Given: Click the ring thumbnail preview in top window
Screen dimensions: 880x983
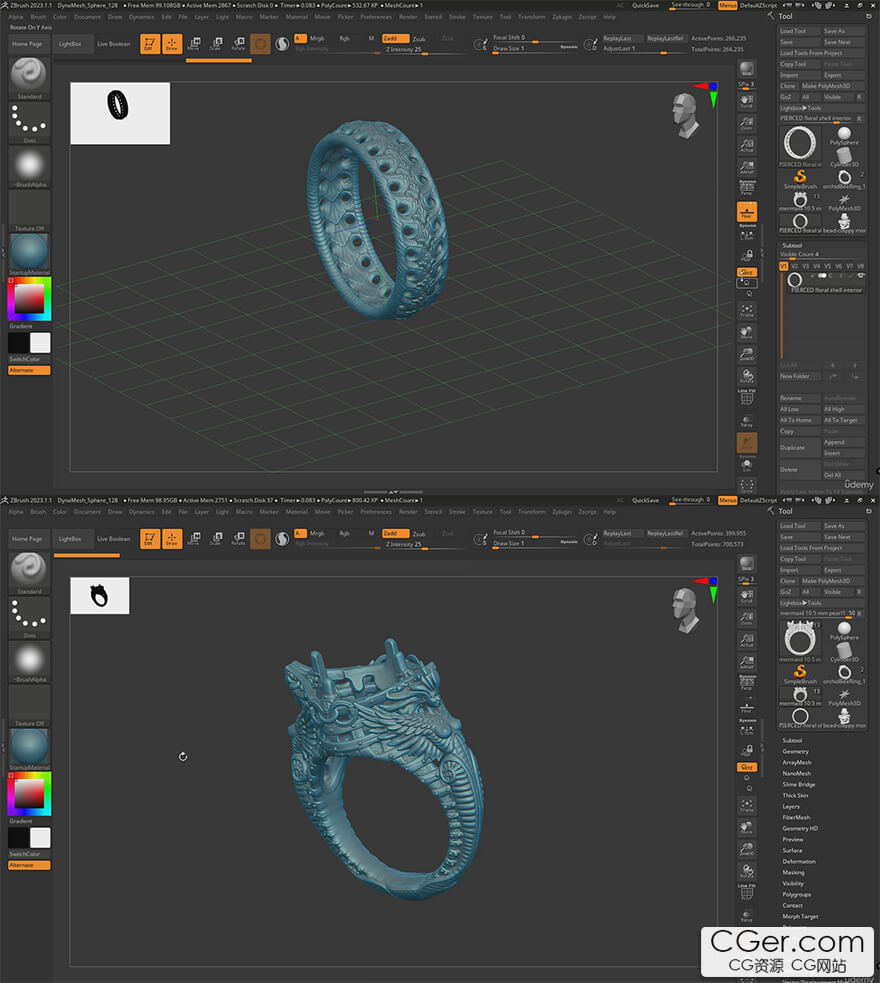Looking at the screenshot, I should 120,113.
